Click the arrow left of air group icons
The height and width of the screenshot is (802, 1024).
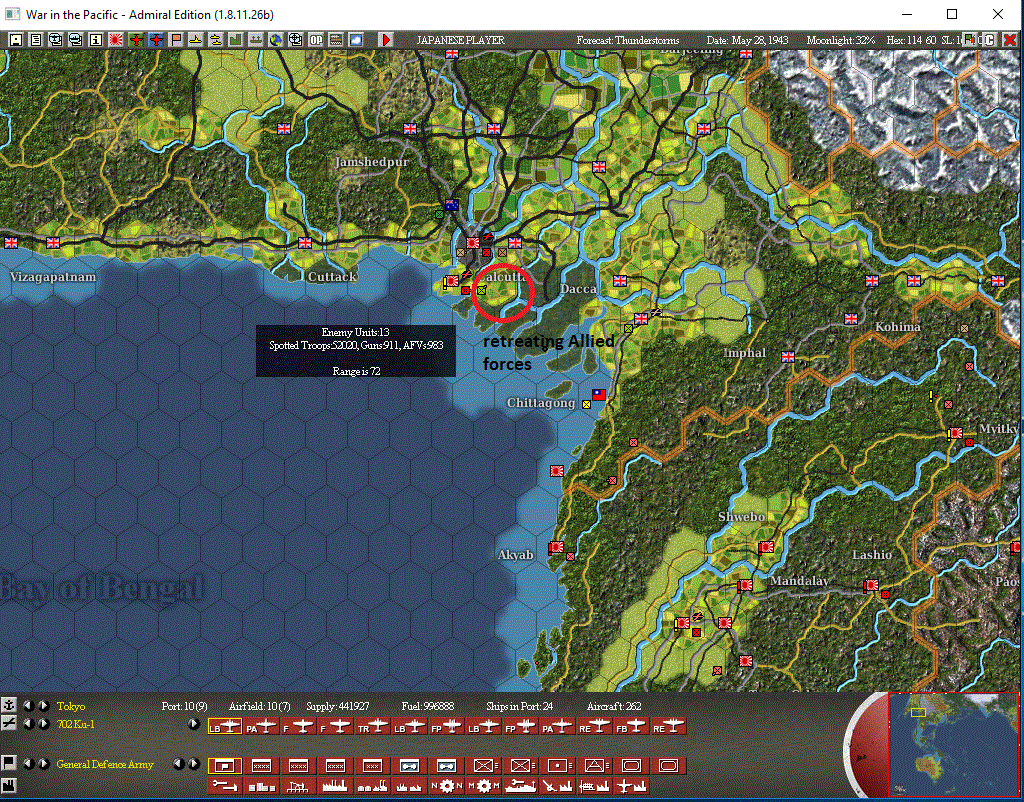tap(193, 724)
